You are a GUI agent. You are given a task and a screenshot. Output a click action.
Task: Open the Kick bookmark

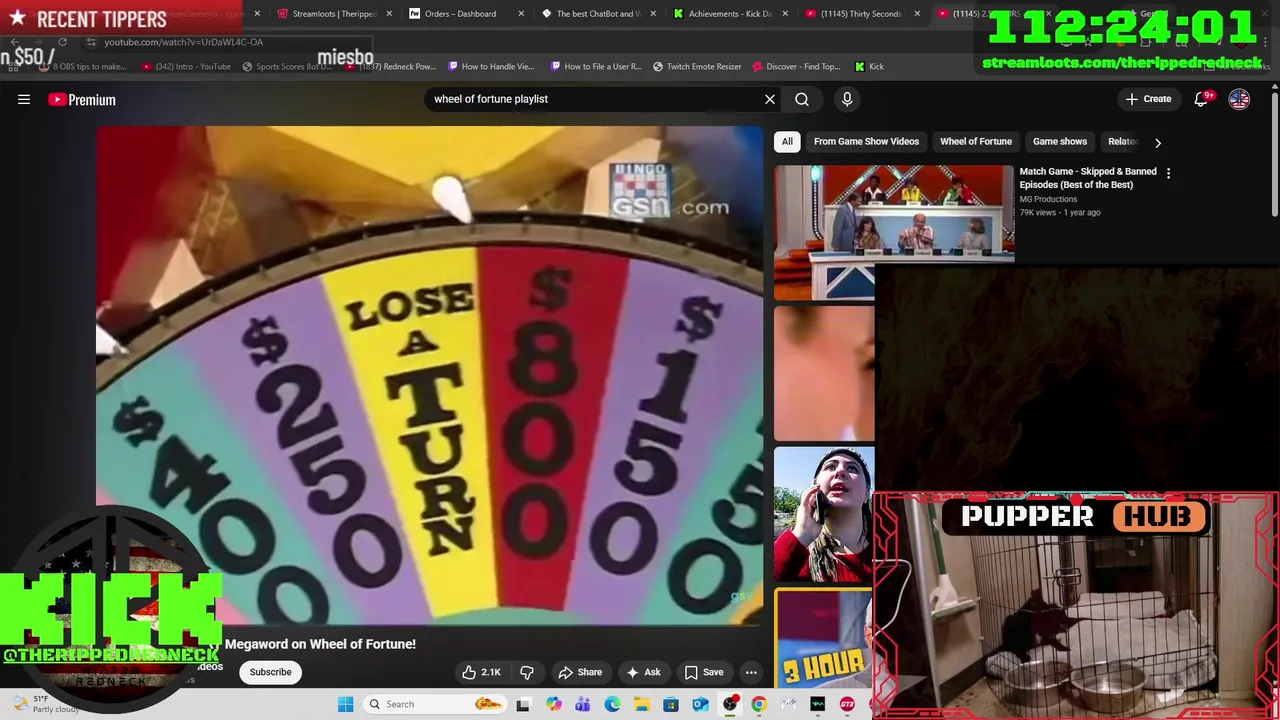[x=869, y=66]
